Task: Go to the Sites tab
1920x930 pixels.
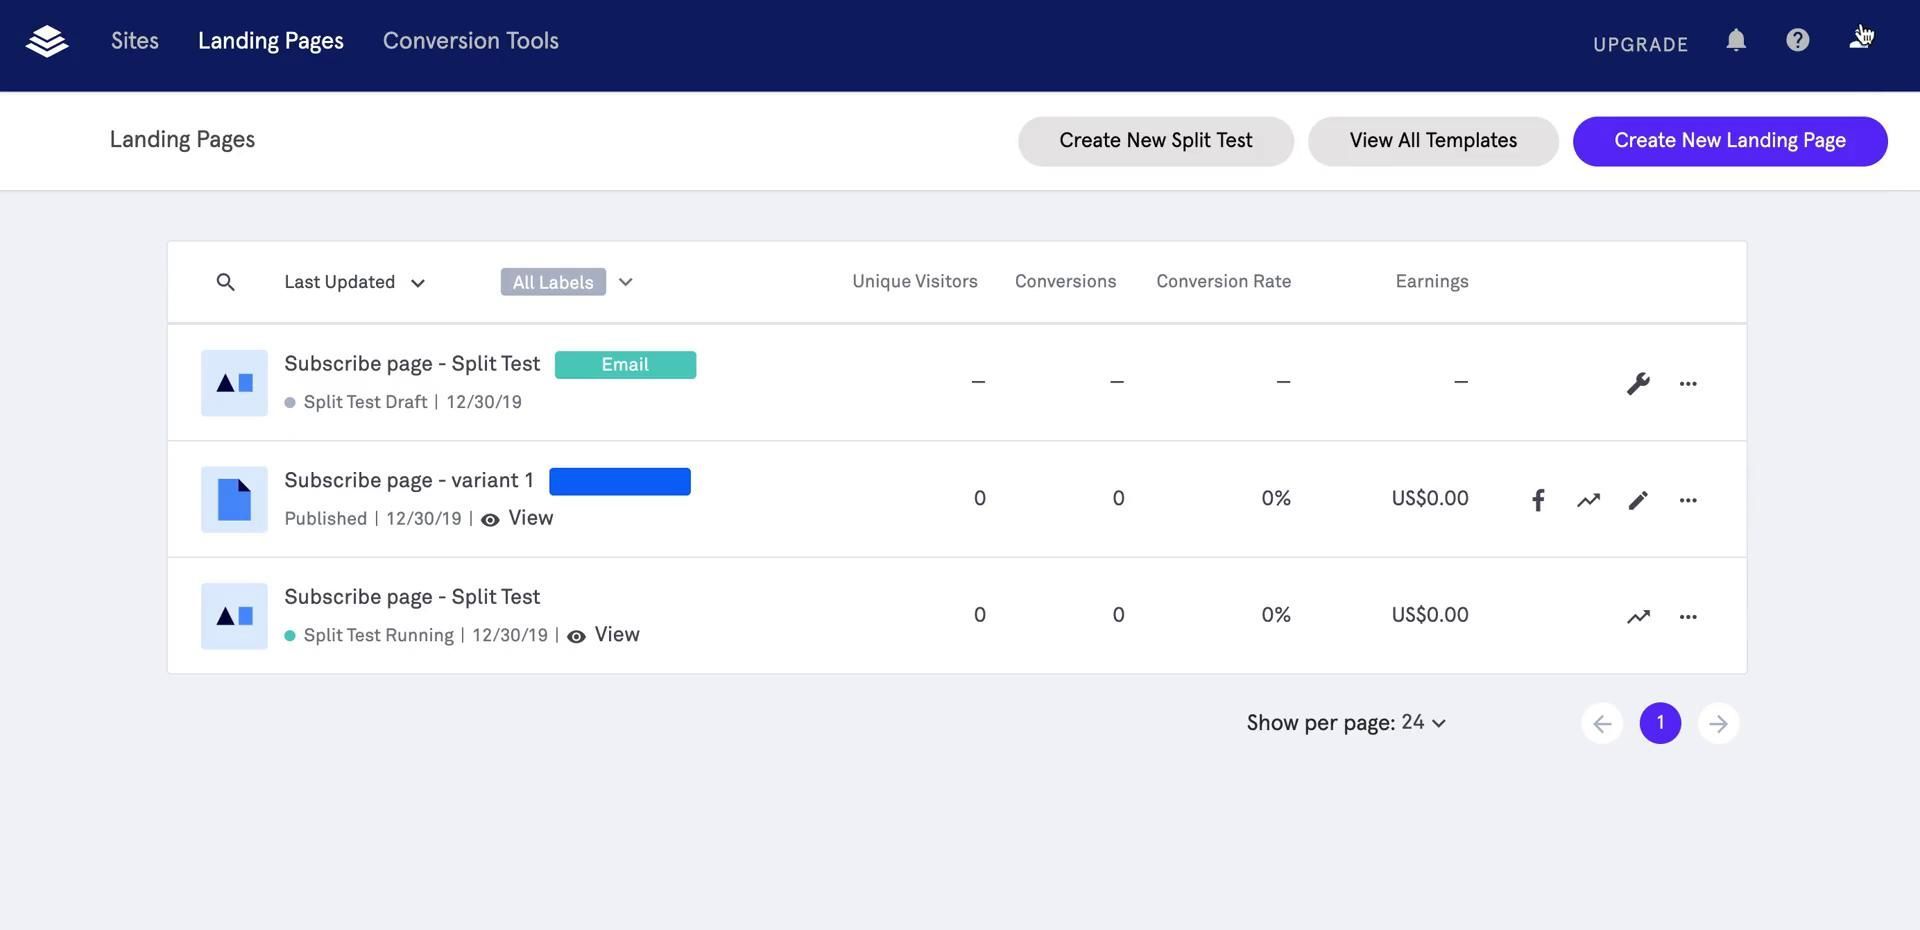Action: tap(134, 41)
